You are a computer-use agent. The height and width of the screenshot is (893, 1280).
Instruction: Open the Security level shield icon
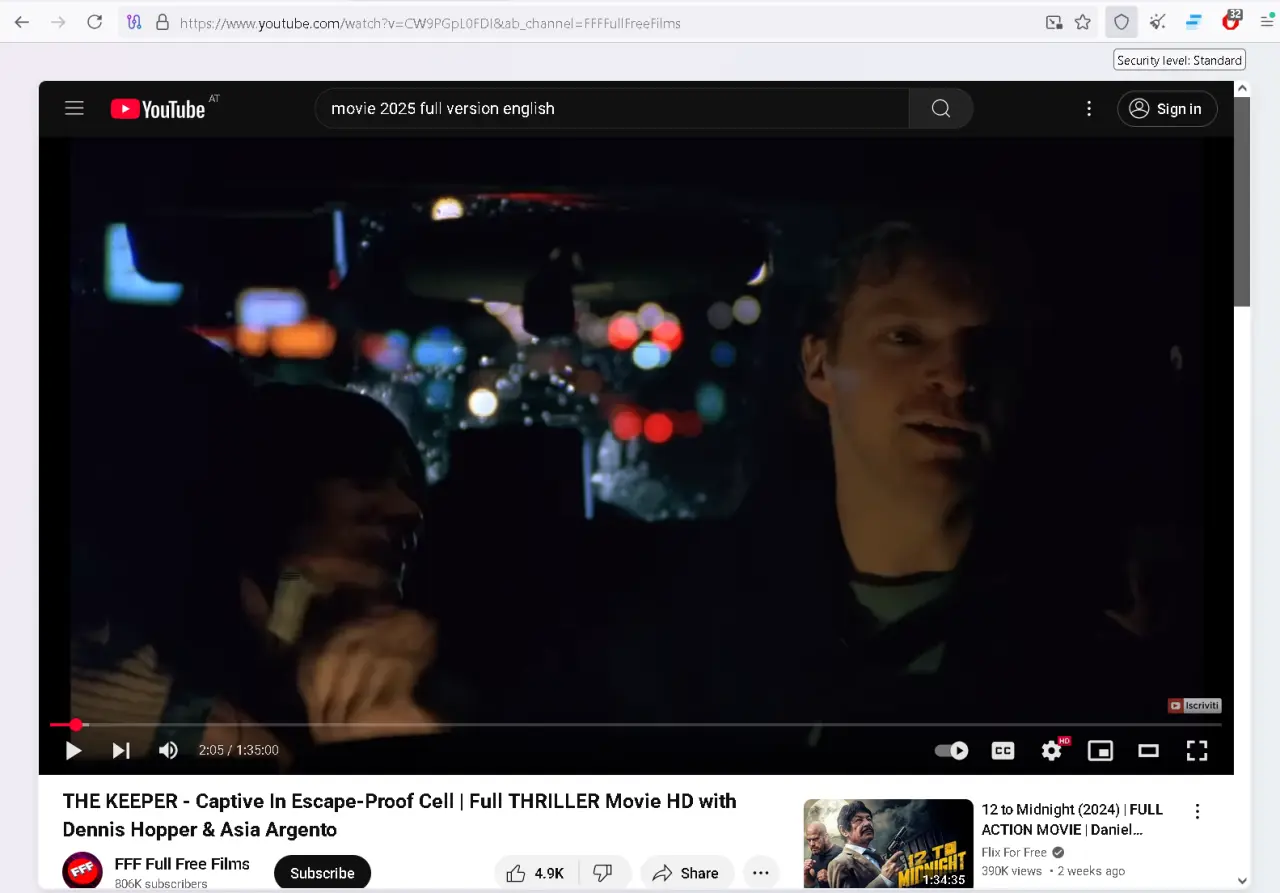[x=1122, y=22]
